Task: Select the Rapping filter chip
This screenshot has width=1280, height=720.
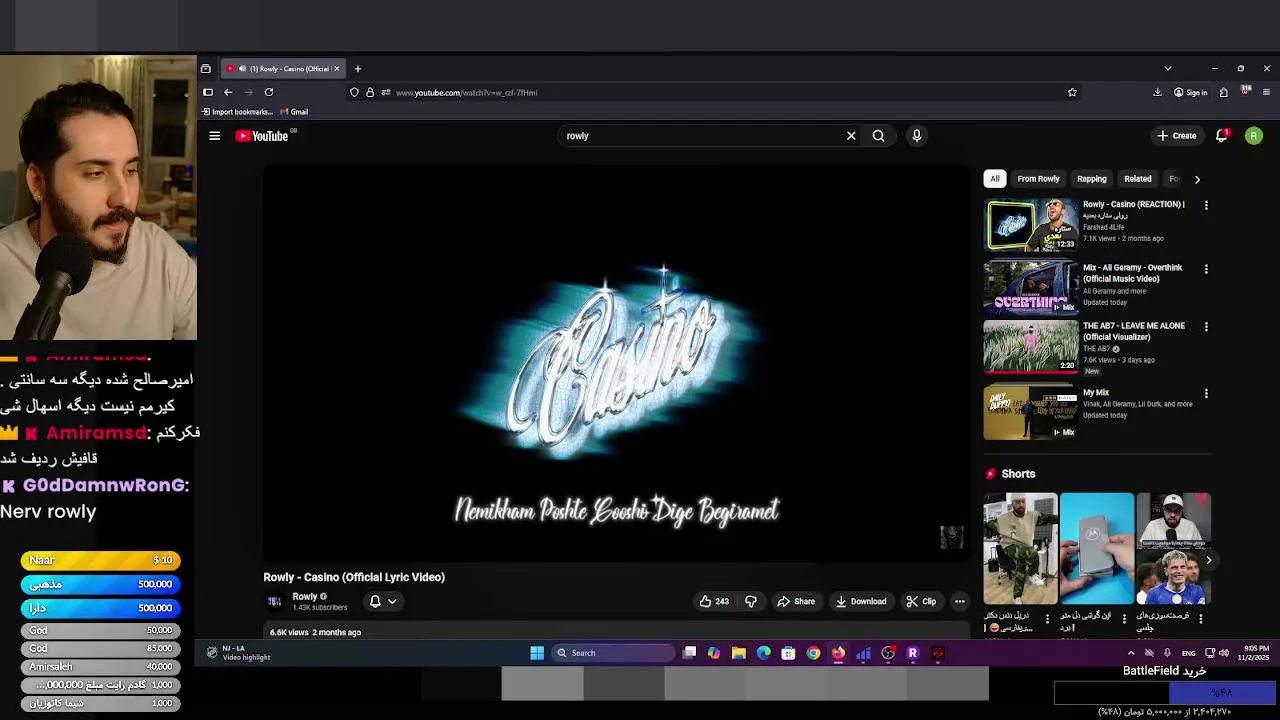Action: 1091,179
